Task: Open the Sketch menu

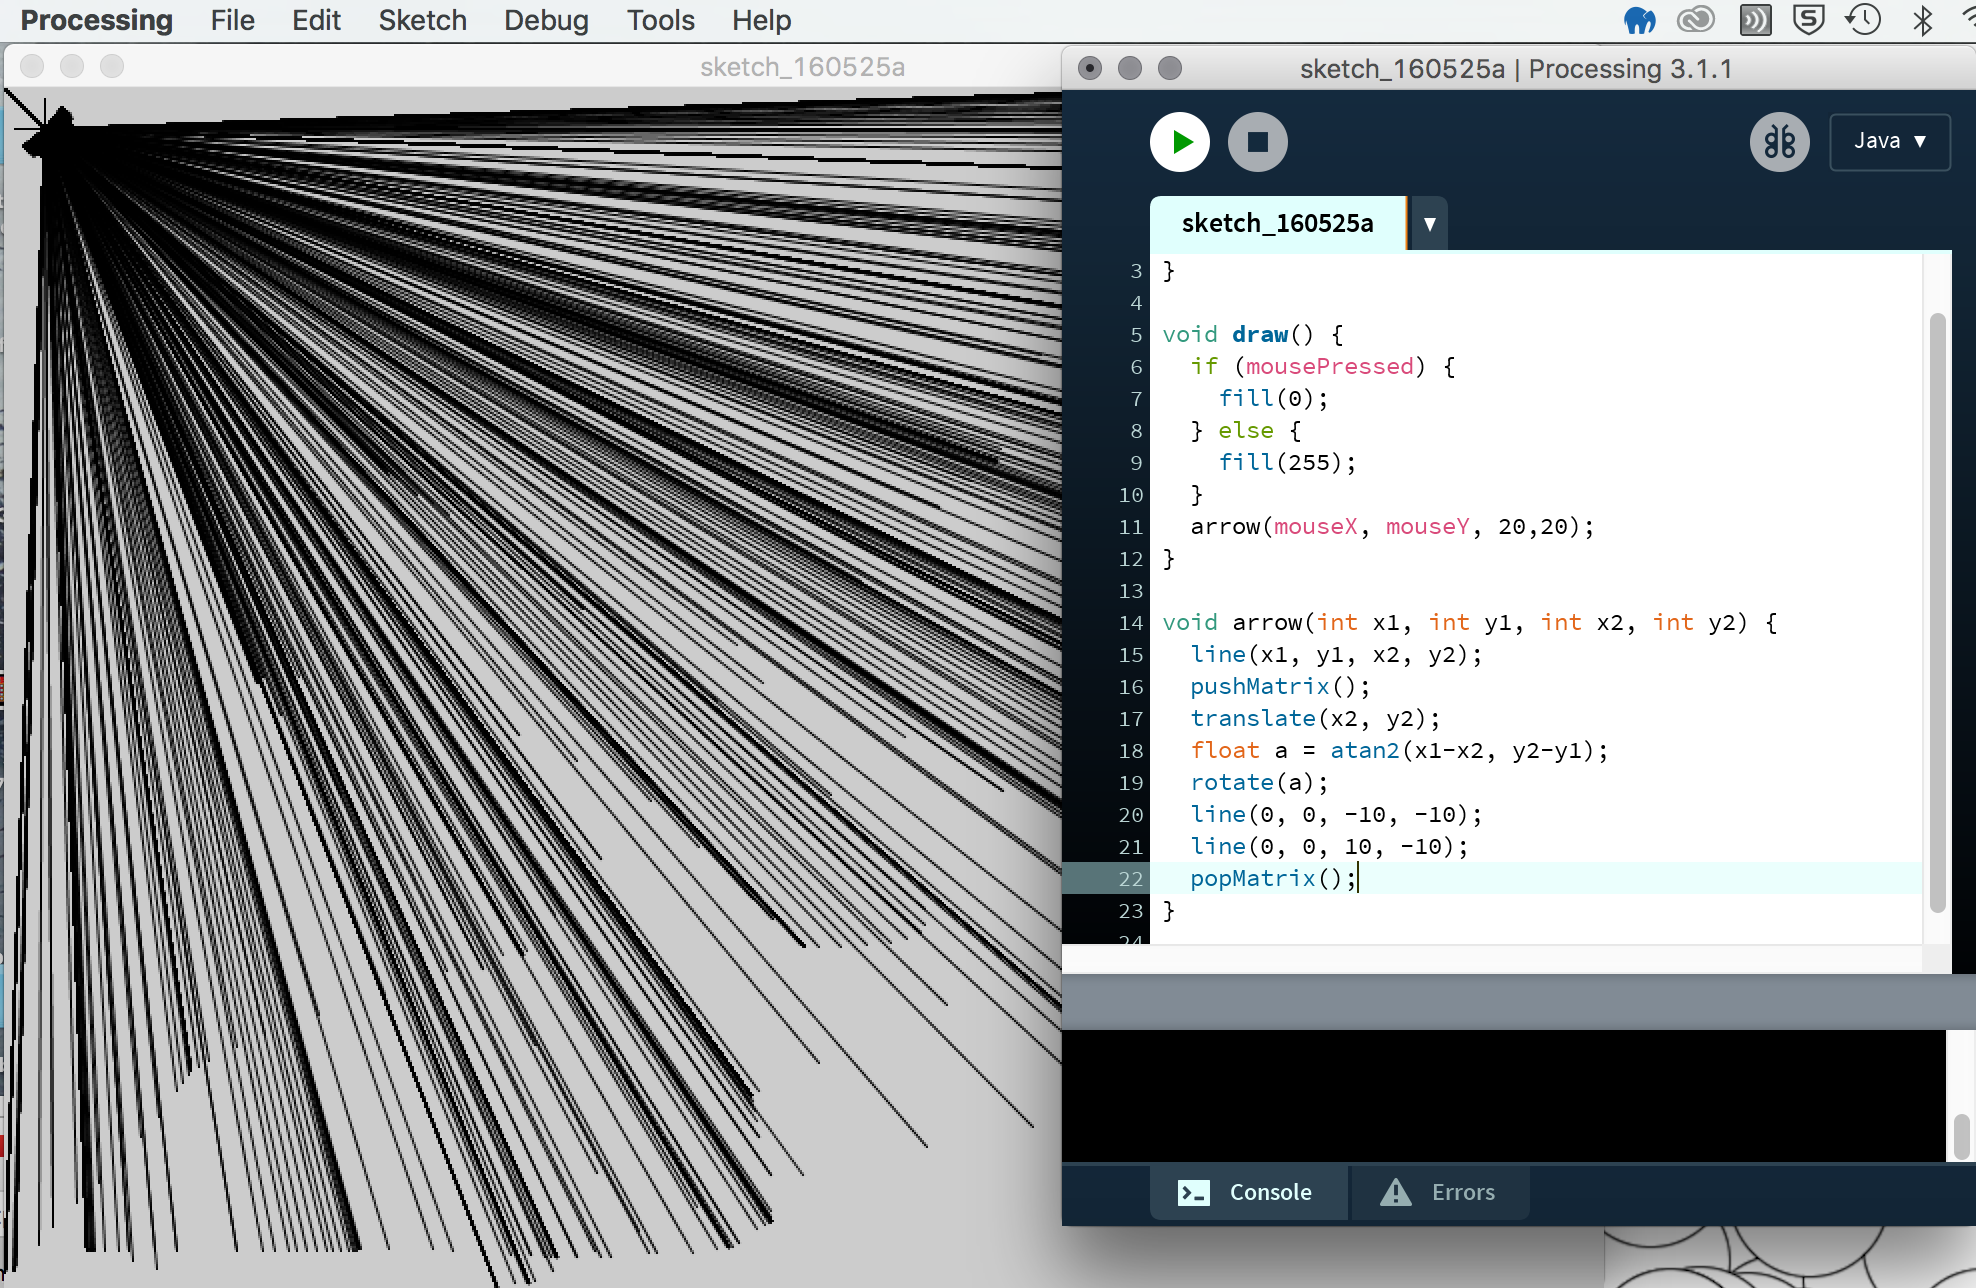Action: 422,20
